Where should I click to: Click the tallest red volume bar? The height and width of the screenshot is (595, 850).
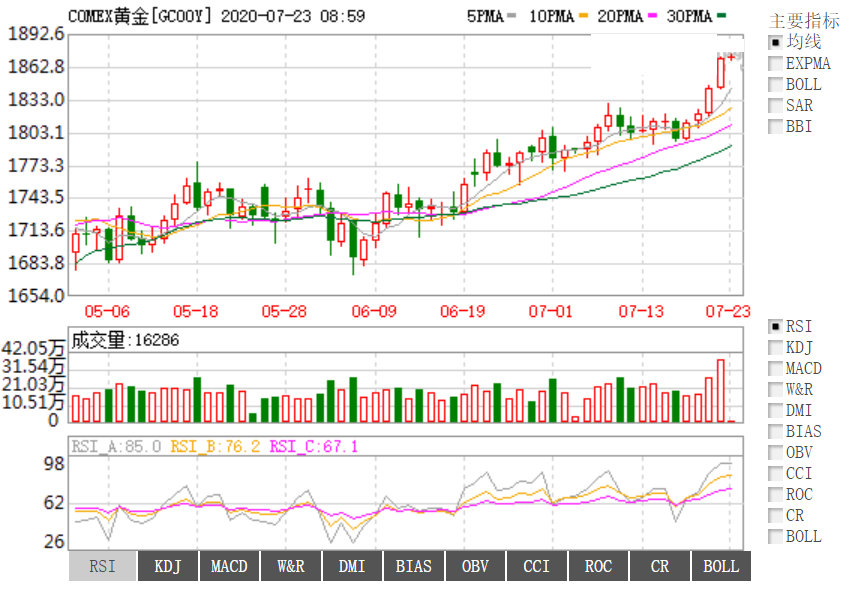[720, 391]
